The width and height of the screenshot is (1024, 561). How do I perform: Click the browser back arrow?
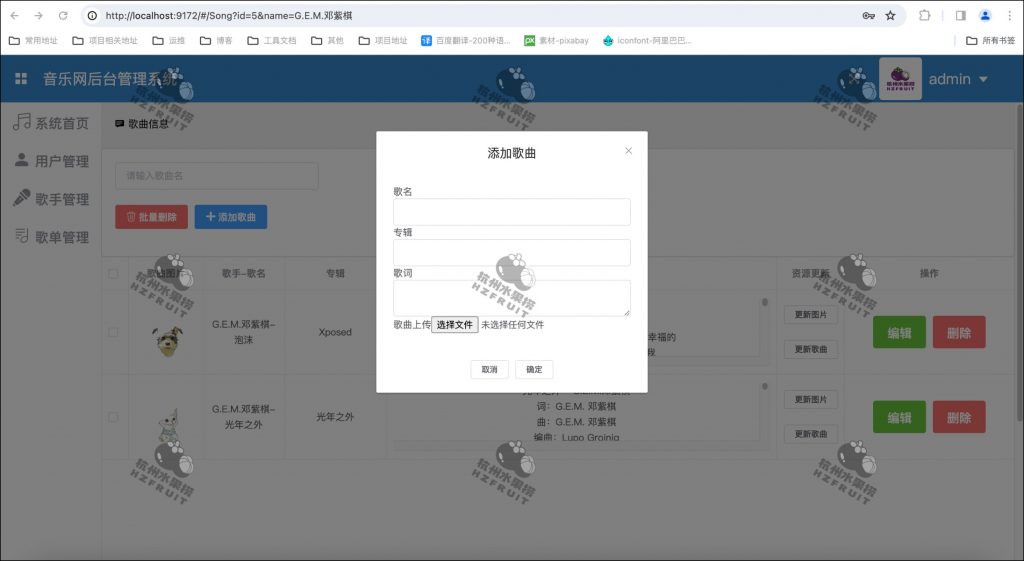pos(14,15)
